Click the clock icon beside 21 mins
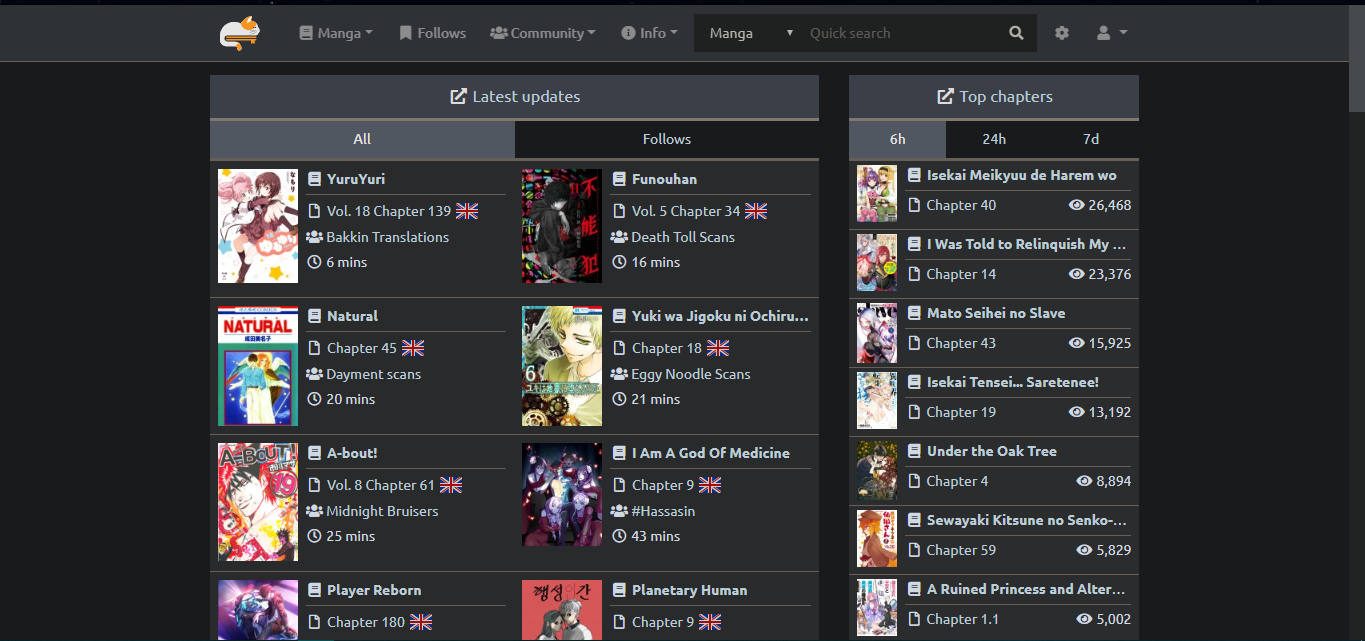 click(x=619, y=399)
